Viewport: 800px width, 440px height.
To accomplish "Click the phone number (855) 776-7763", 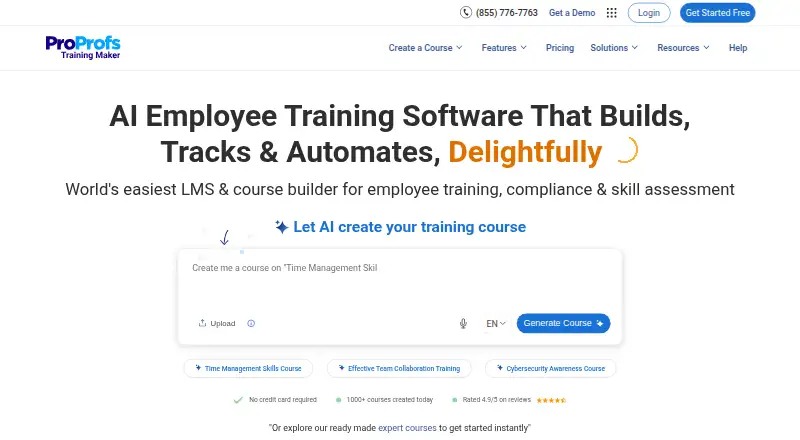I will (x=507, y=13).
